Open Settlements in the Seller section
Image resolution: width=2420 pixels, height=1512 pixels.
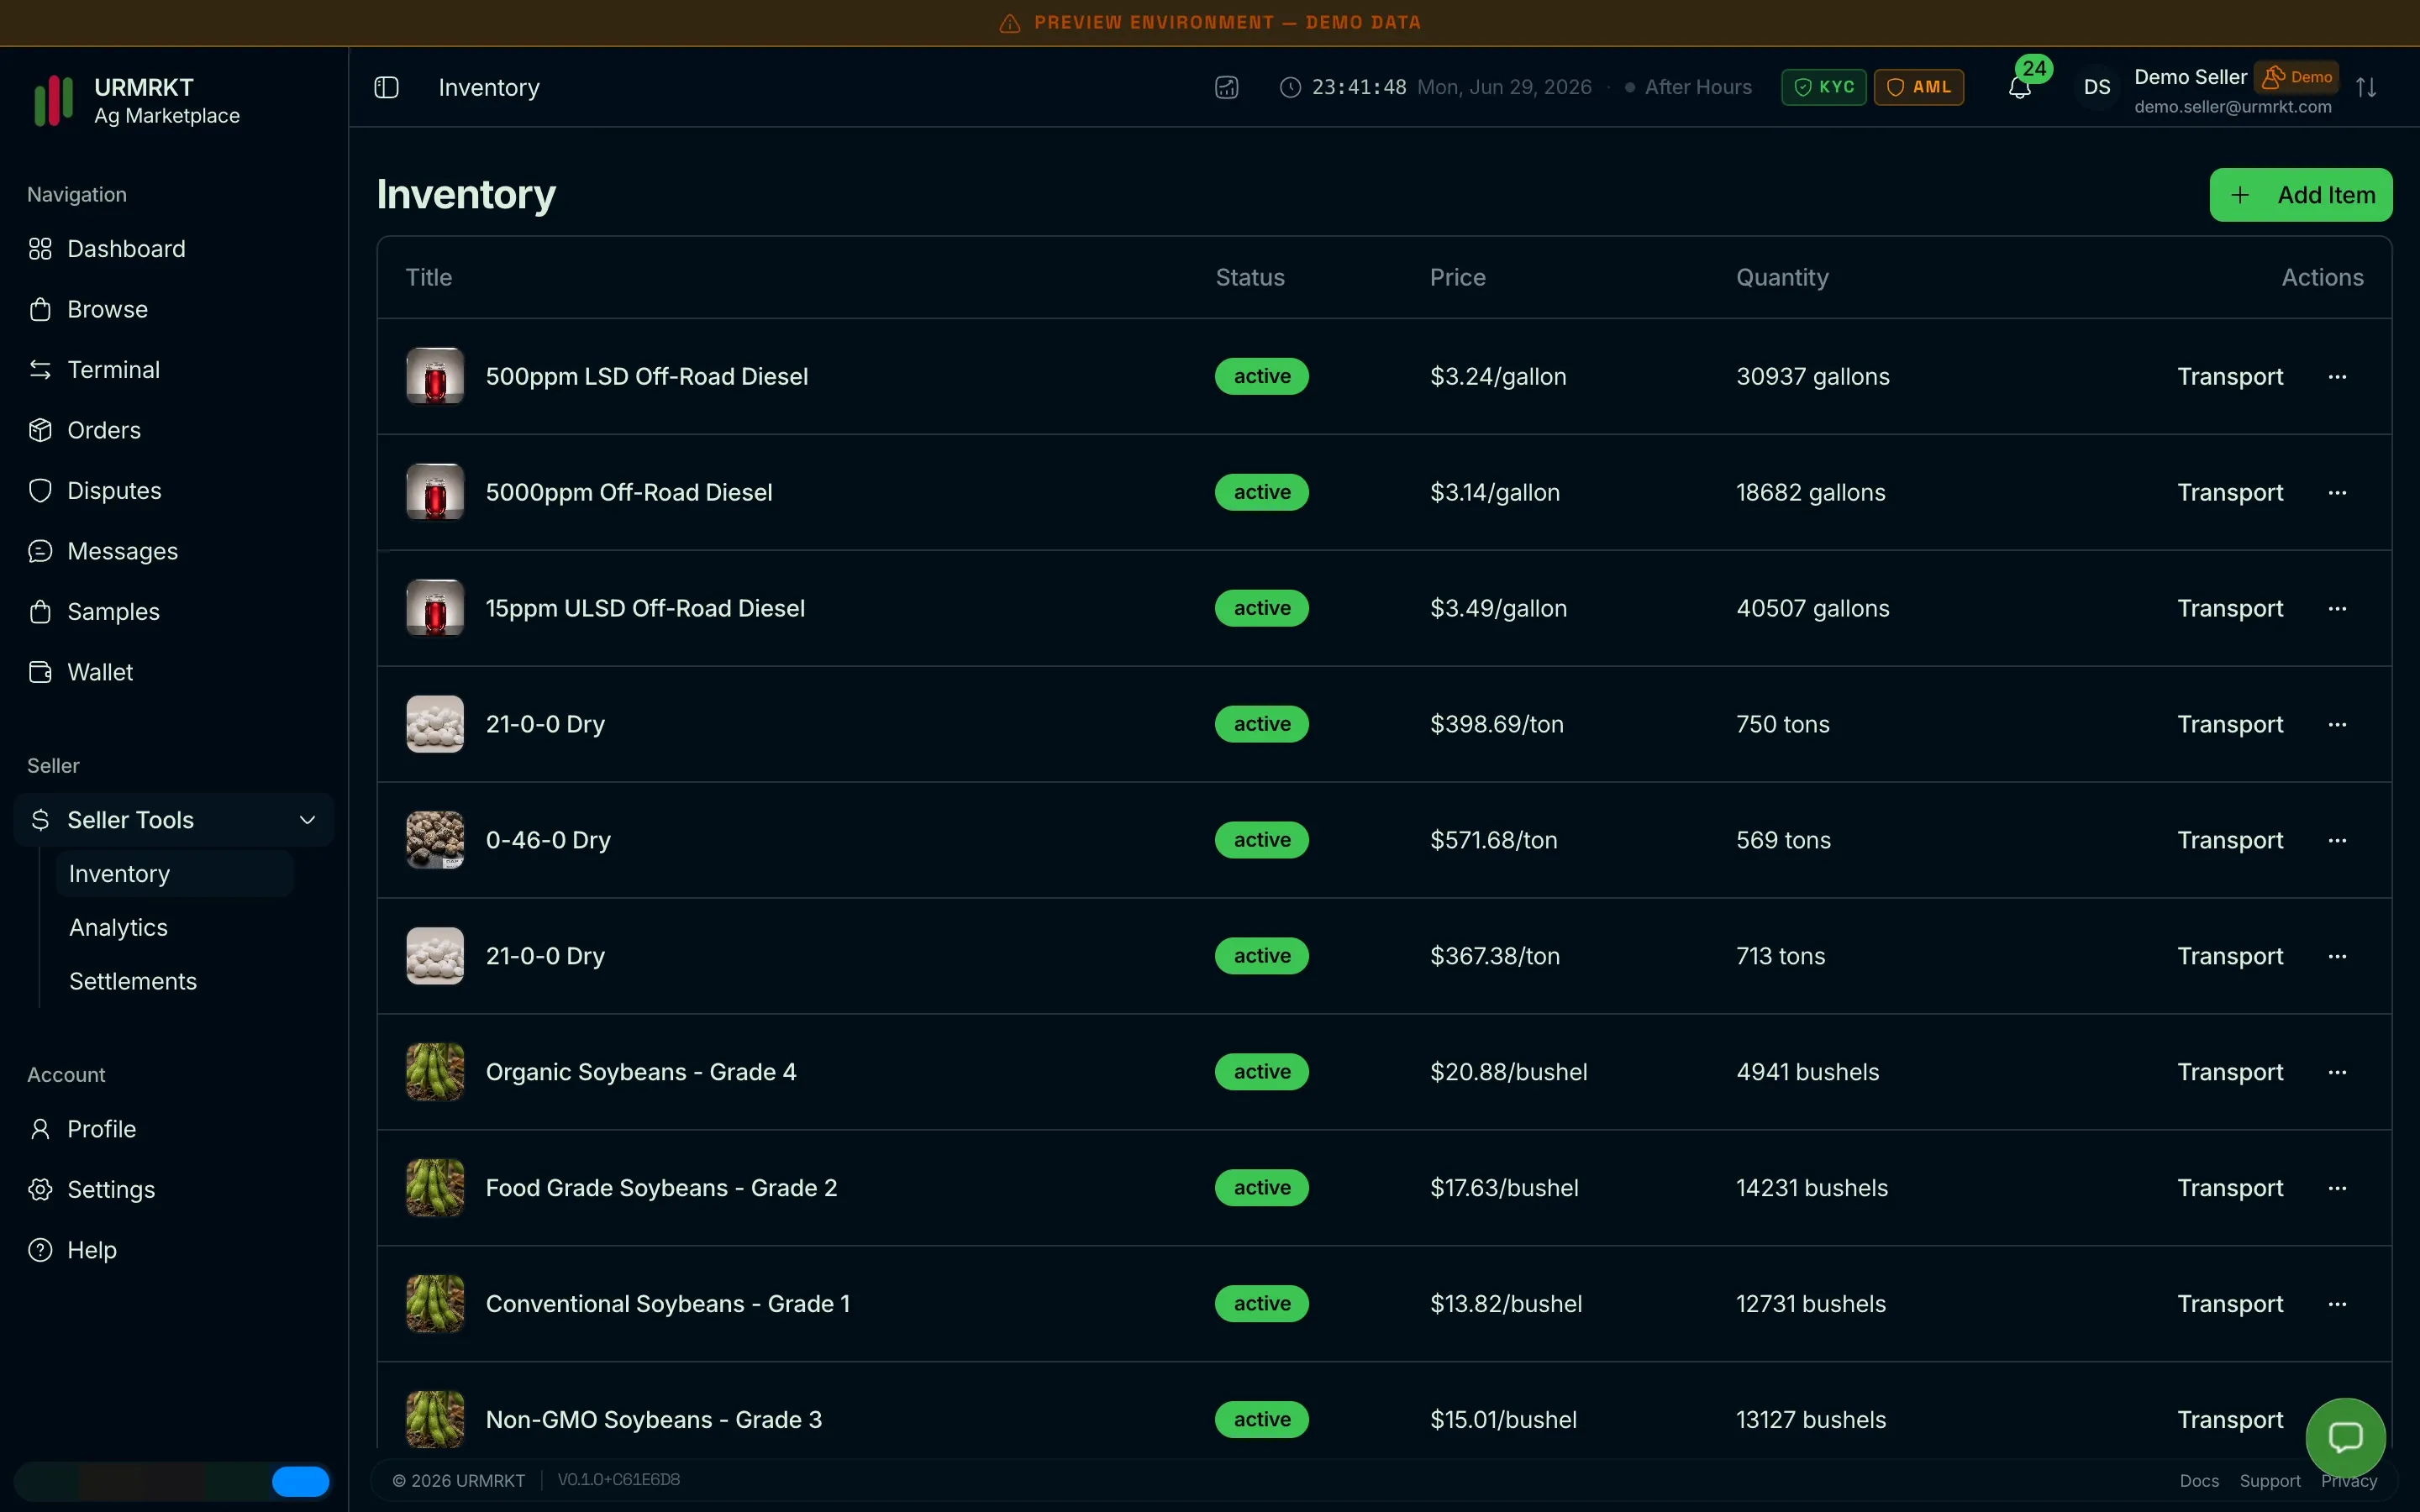click(133, 981)
